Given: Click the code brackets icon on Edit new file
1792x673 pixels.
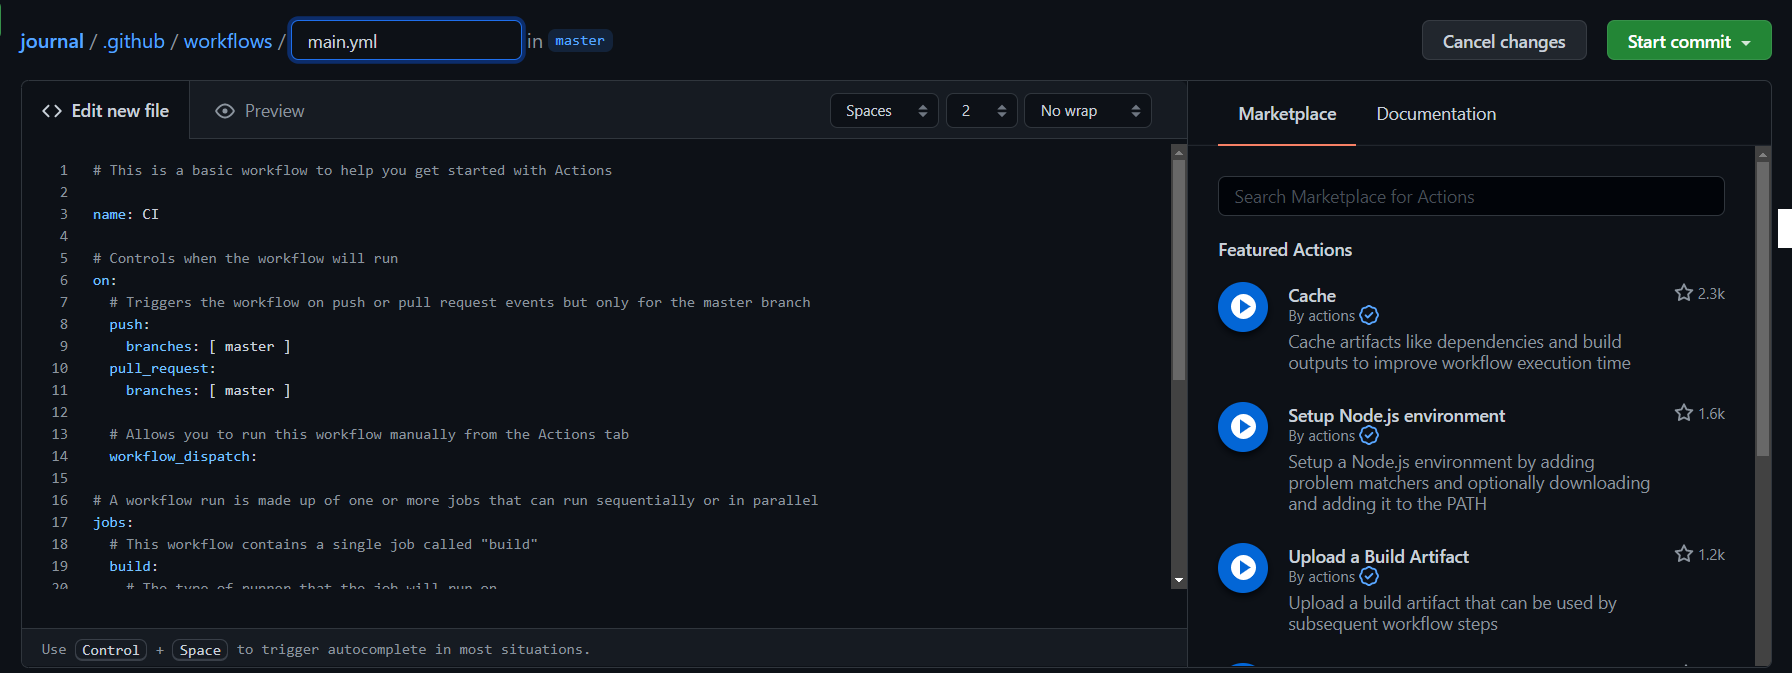Looking at the screenshot, I should 52,111.
